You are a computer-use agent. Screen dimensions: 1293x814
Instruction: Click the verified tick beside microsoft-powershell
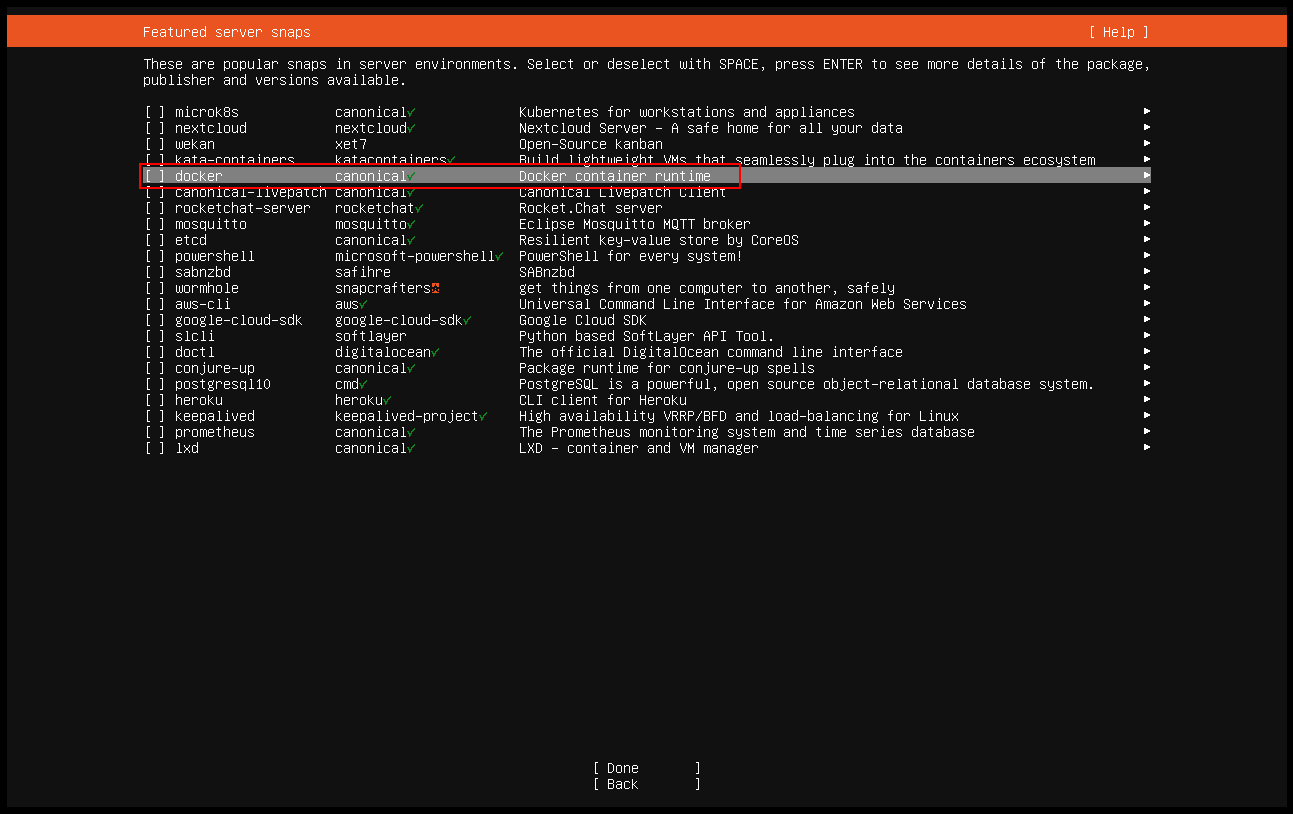pyautogui.click(x=499, y=256)
